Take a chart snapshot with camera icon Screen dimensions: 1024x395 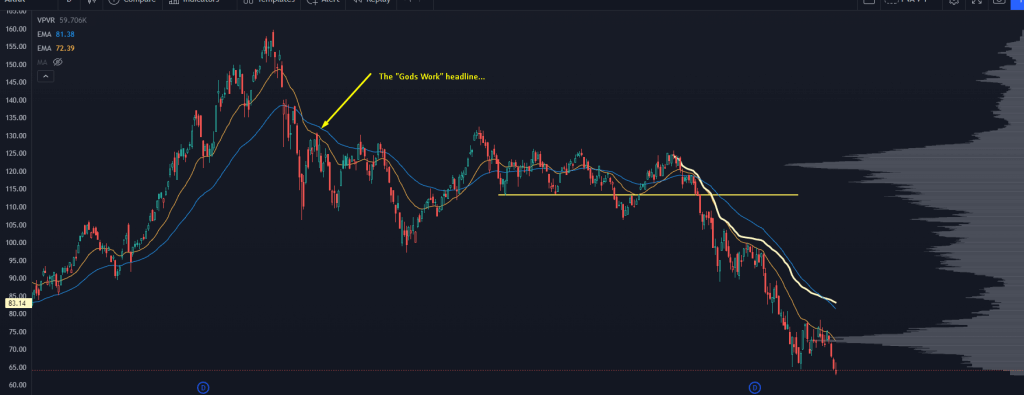click(x=999, y=2)
